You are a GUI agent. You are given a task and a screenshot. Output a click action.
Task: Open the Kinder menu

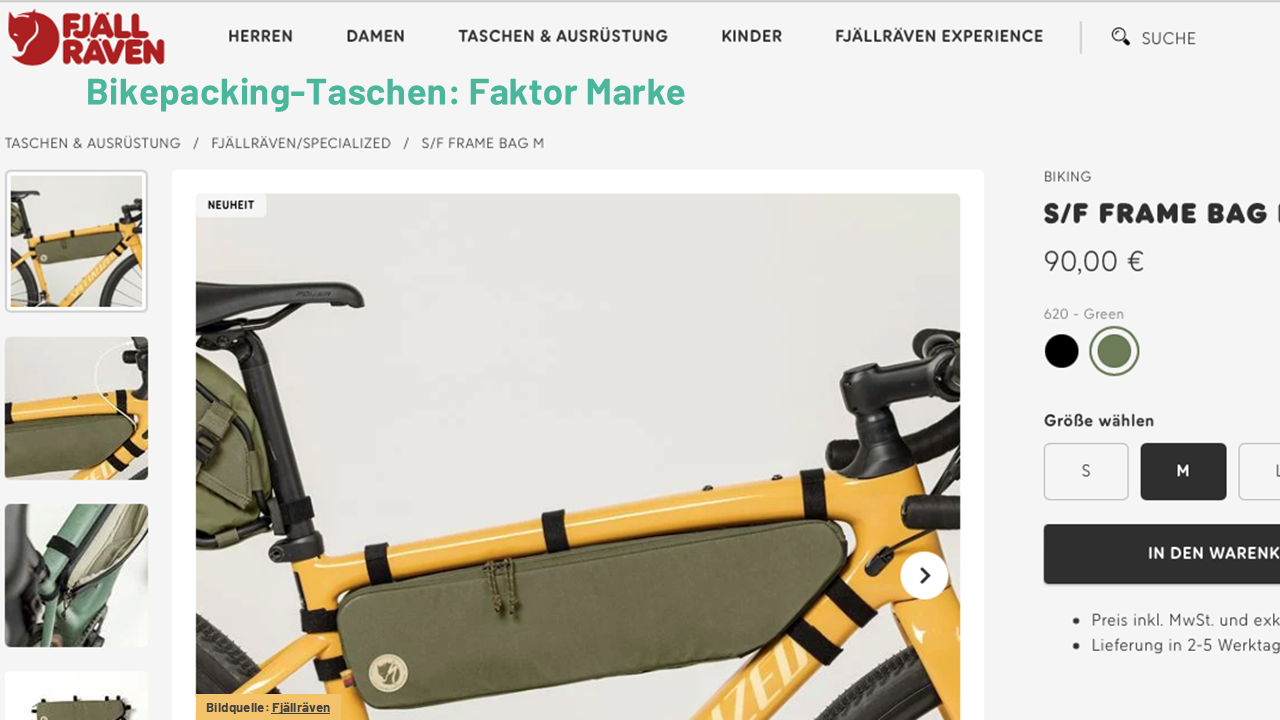coord(752,36)
